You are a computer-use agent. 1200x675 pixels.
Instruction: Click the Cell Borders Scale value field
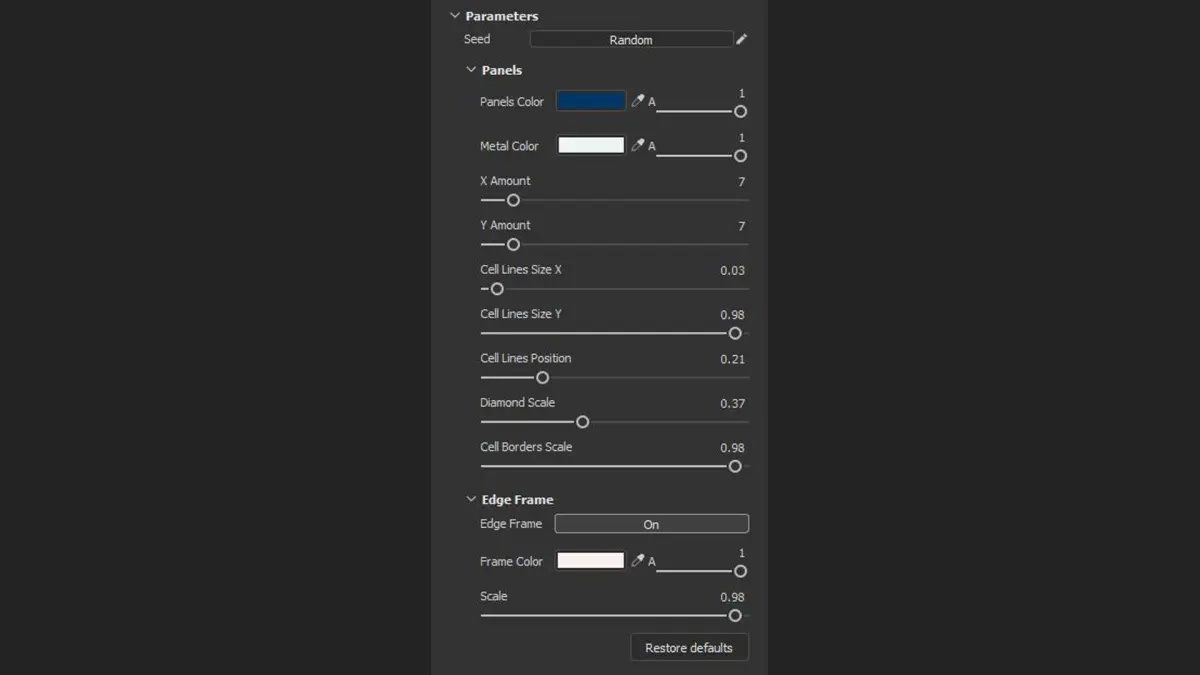[732, 448]
